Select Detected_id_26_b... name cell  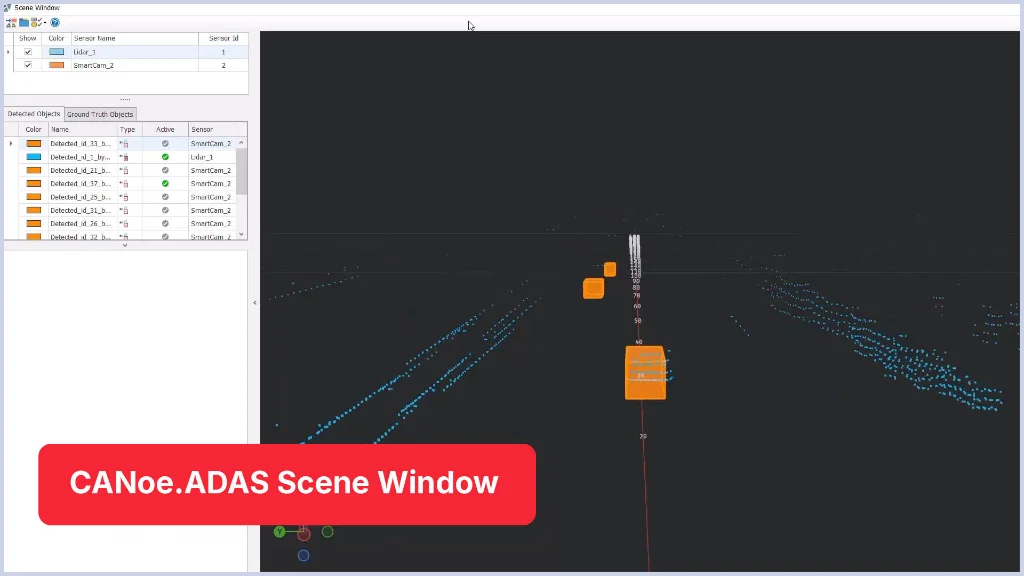coord(83,224)
